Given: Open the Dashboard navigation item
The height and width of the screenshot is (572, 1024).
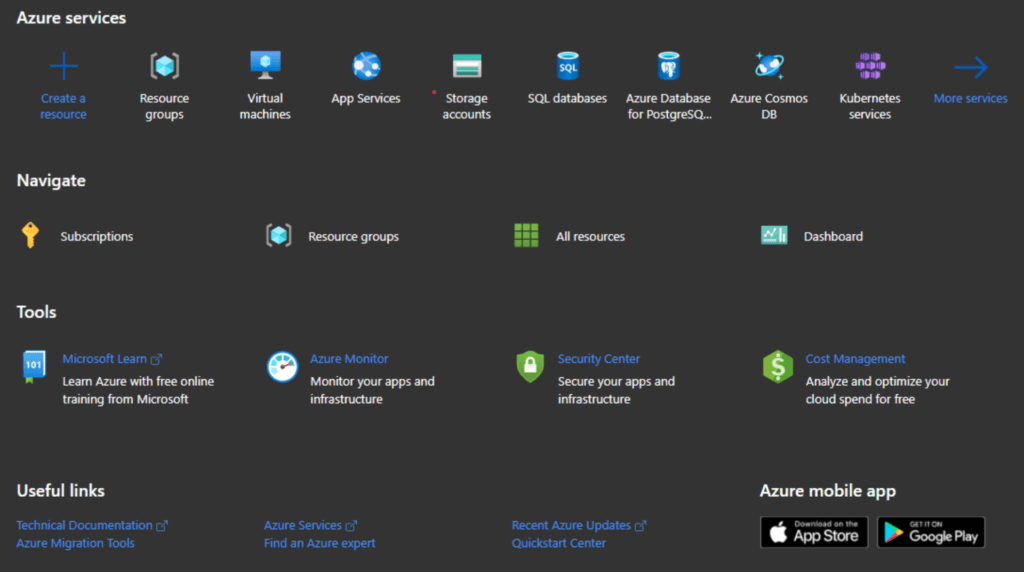Looking at the screenshot, I should click(832, 237).
